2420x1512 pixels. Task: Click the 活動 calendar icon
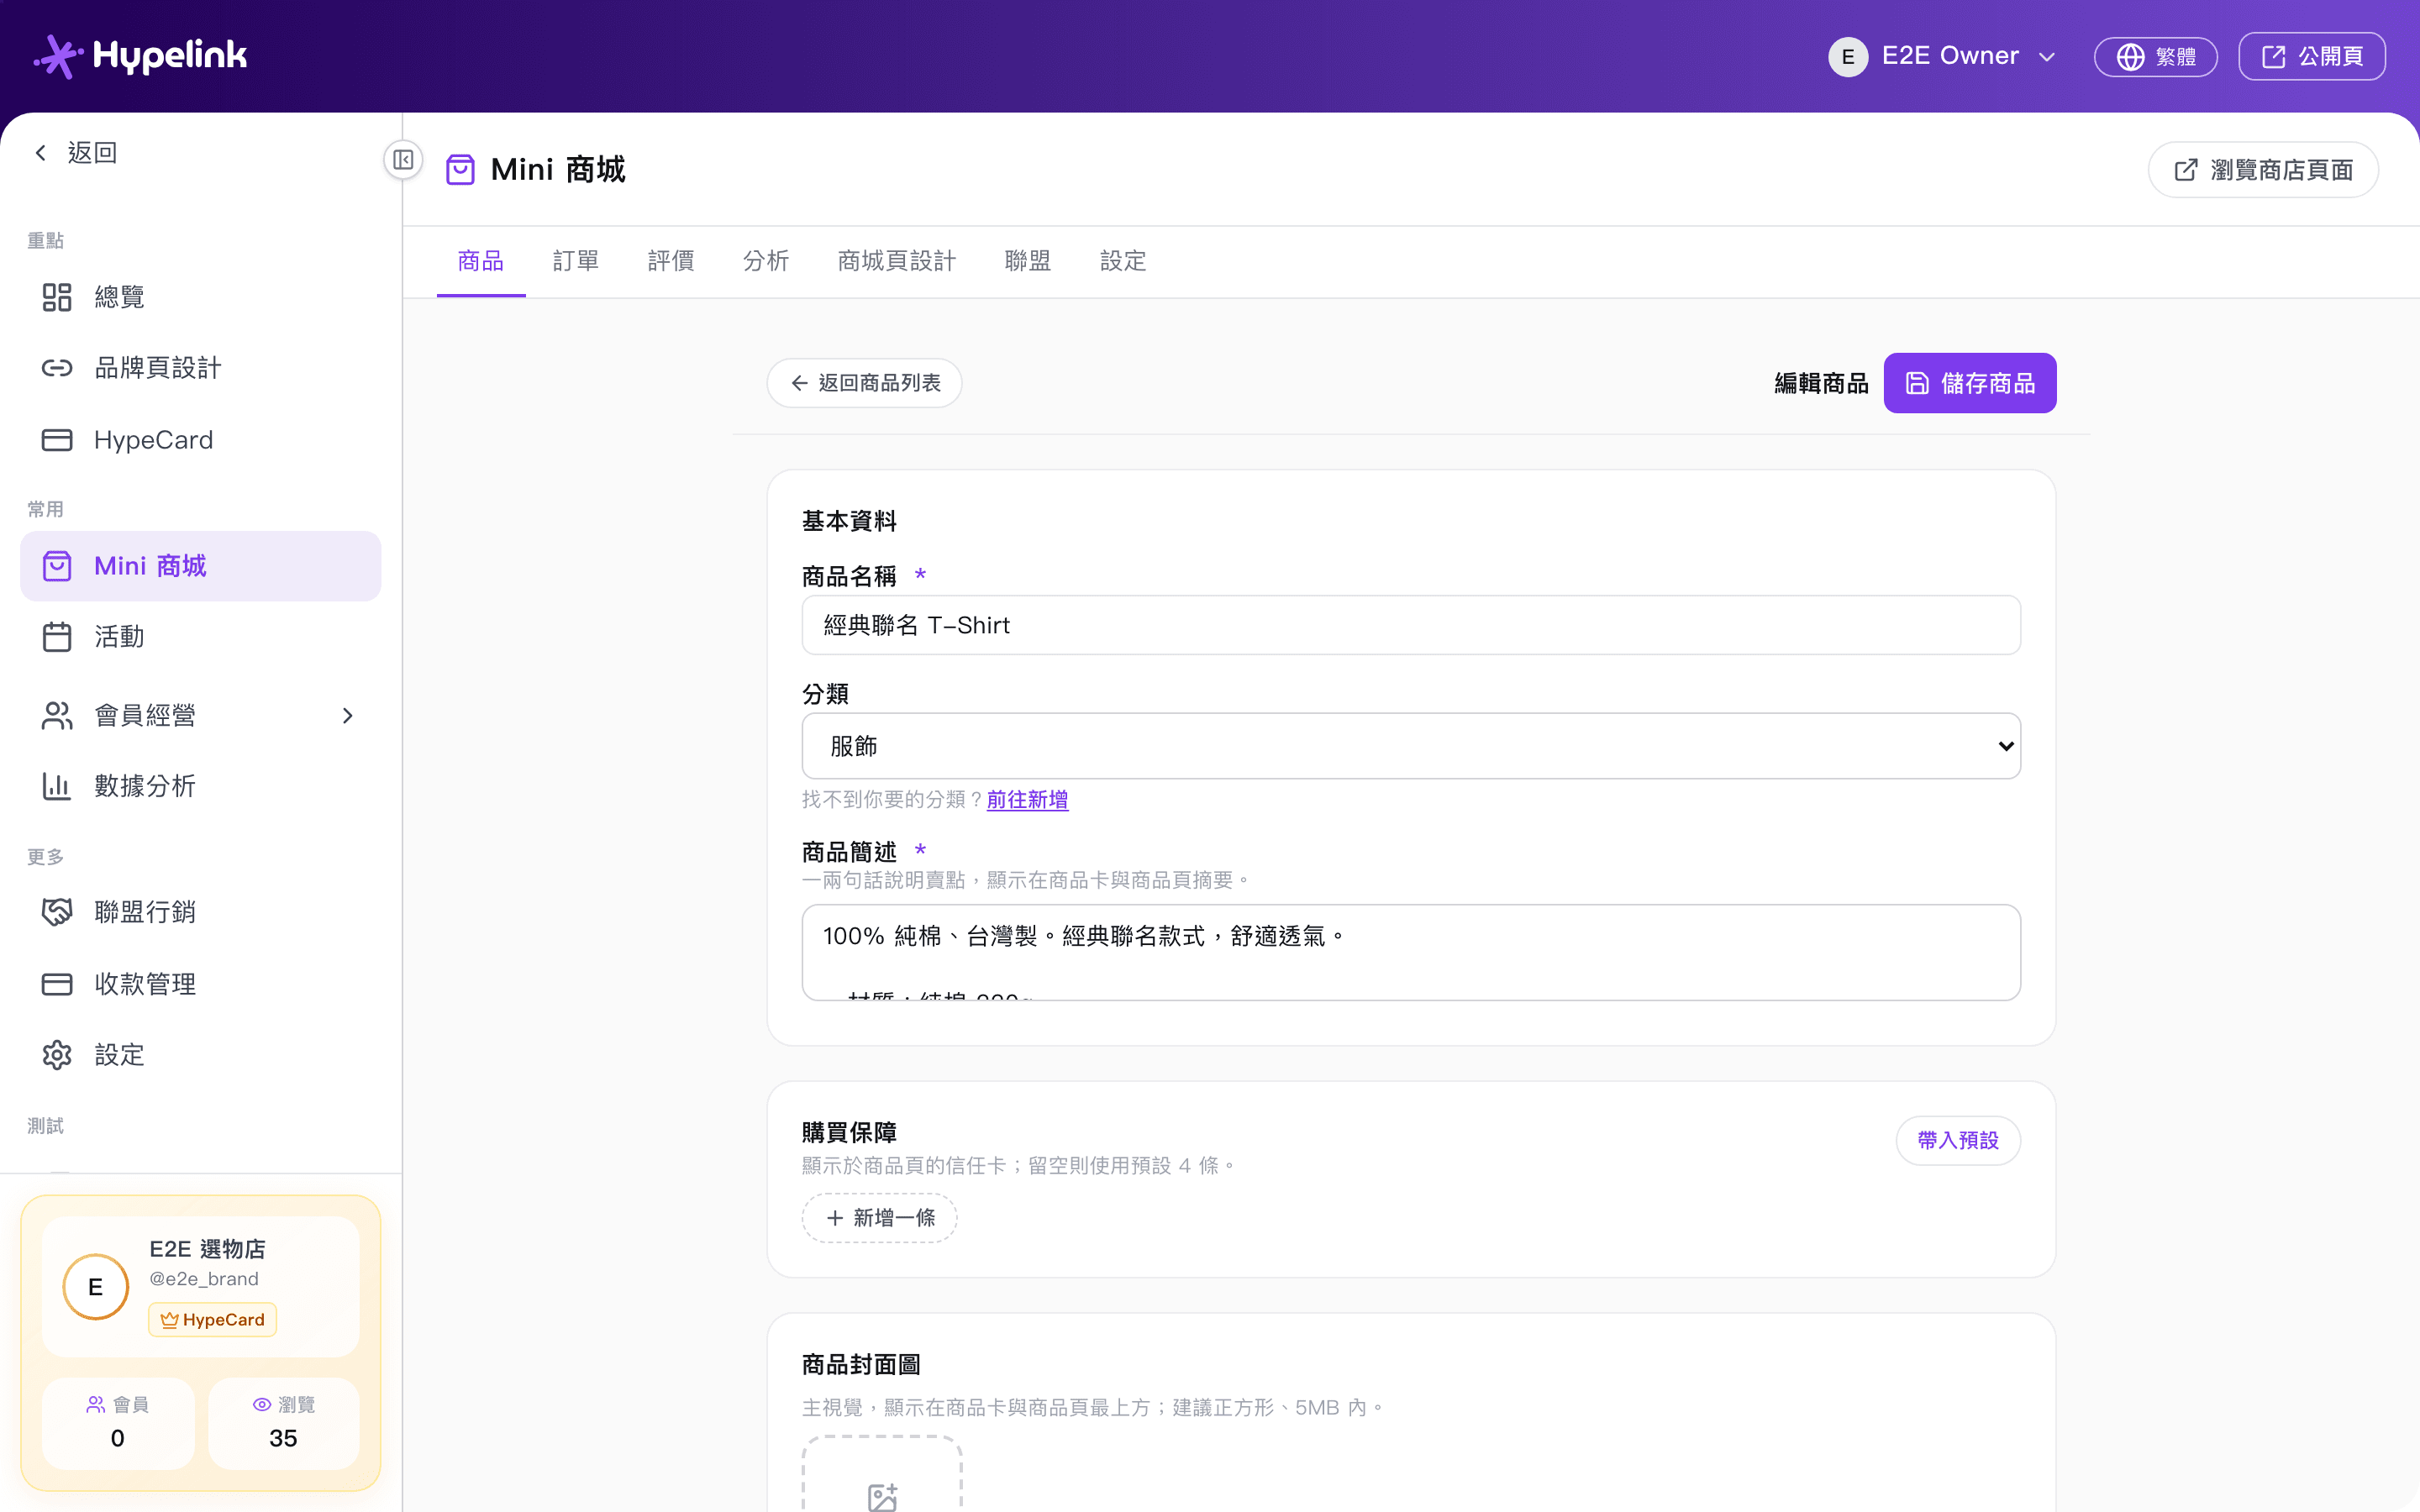[57, 637]
